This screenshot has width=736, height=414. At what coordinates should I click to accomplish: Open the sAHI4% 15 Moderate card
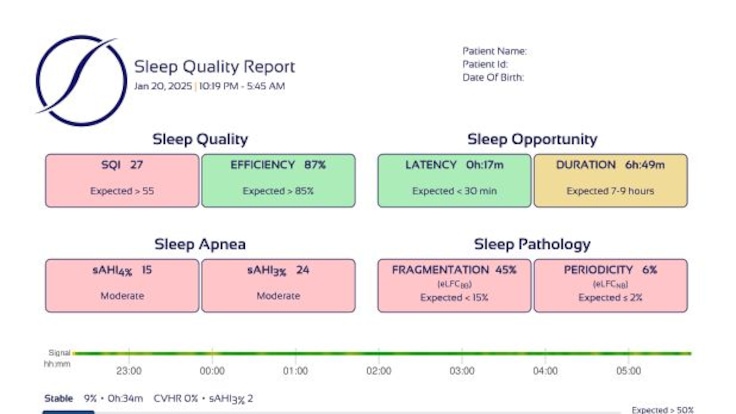123,285
